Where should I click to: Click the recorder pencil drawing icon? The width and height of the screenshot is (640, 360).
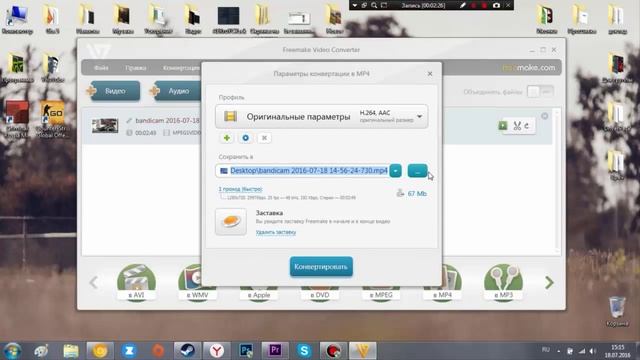point(462,5)
